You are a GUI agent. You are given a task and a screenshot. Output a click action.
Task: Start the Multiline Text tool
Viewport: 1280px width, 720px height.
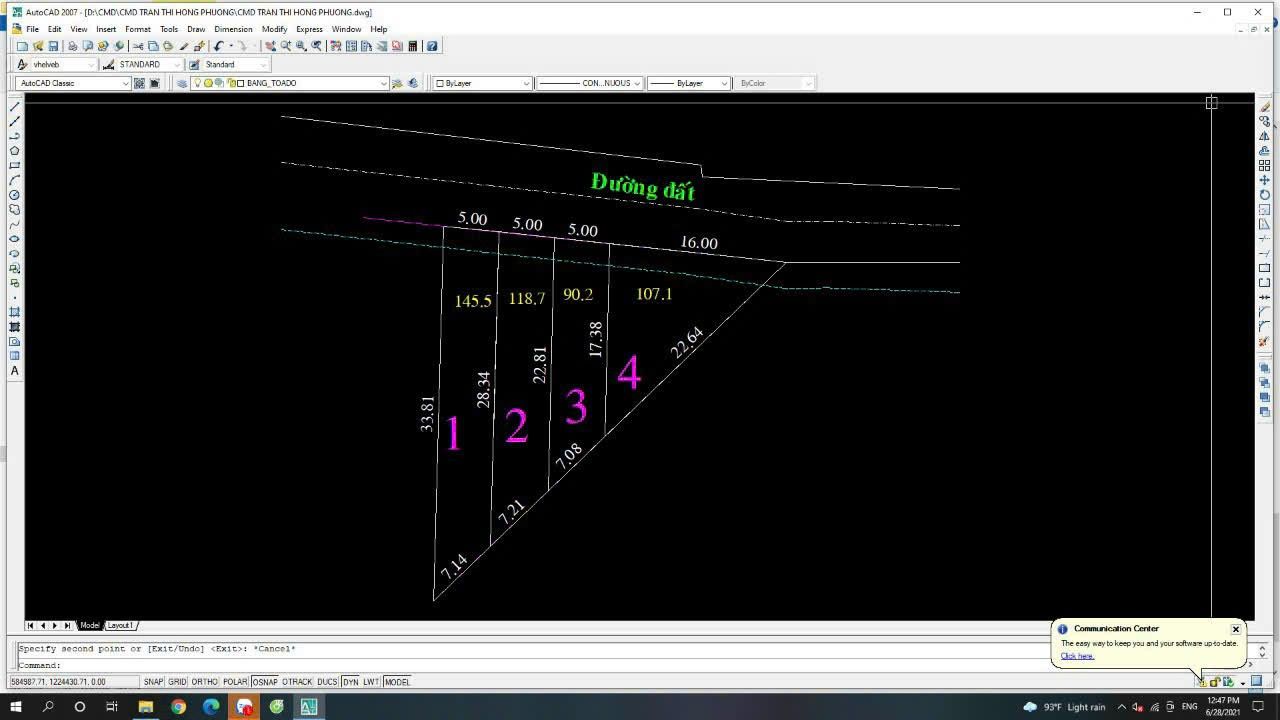(x=14, y=372)
